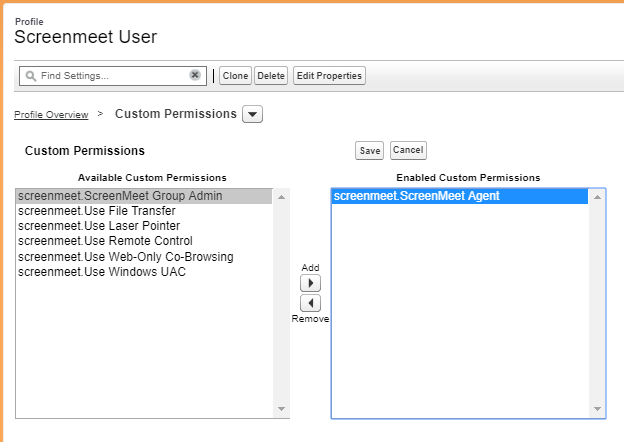The width and height of the screenshot is (624, 442).
Task: Select screenmeet.Use Windows UAC entry
Action: point(144,272)
